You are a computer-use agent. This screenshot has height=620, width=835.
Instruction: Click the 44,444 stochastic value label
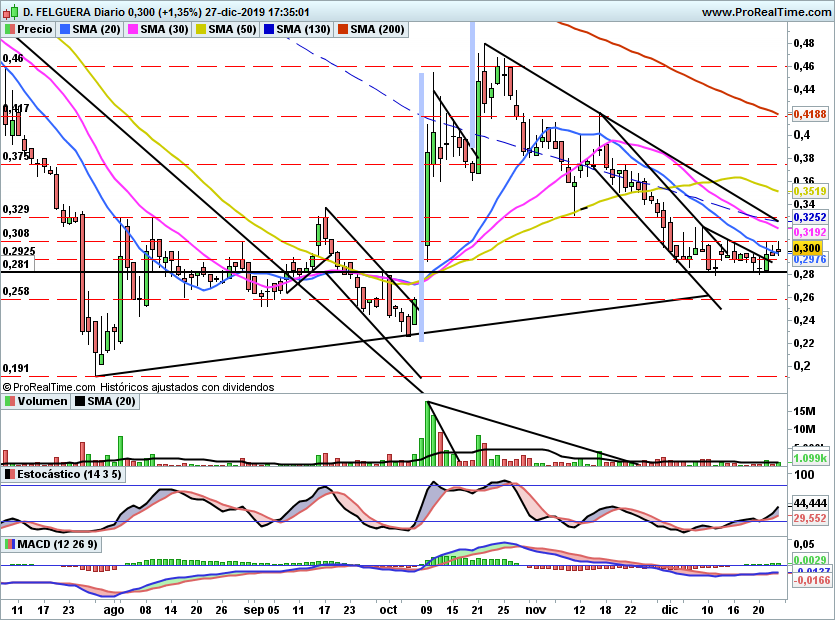(x=807, y=504)
